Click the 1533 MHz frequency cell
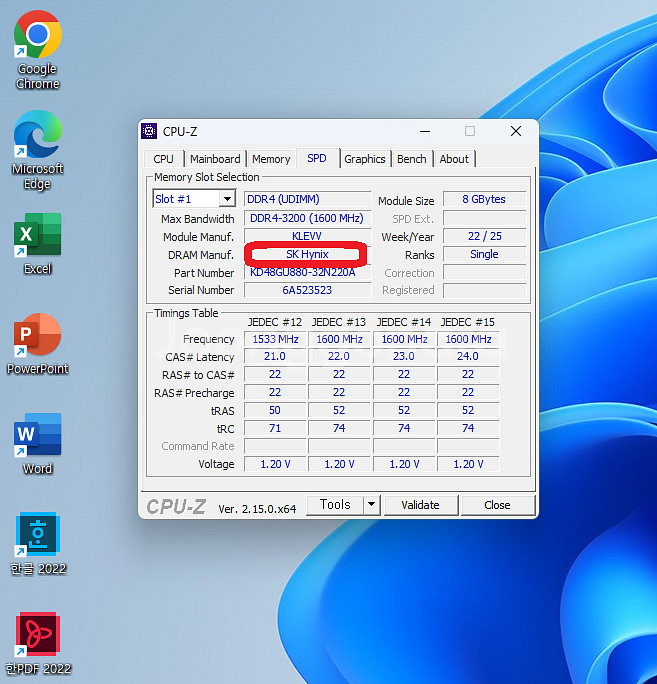The image size is (657, 684). click(275, 339)
